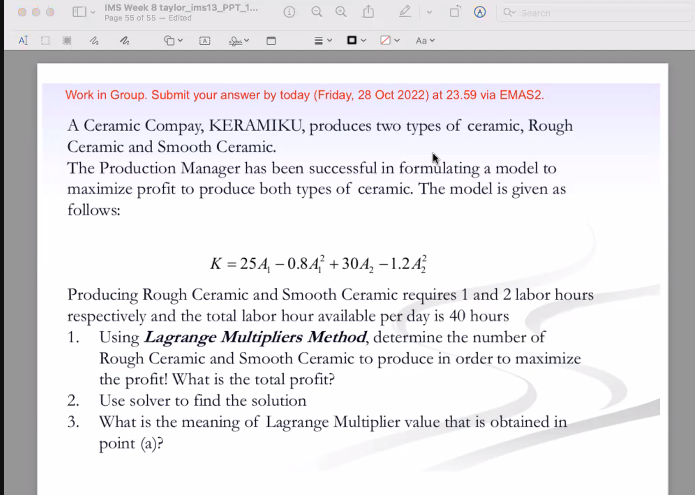Select the Text Selection tool

coord(23,41)
